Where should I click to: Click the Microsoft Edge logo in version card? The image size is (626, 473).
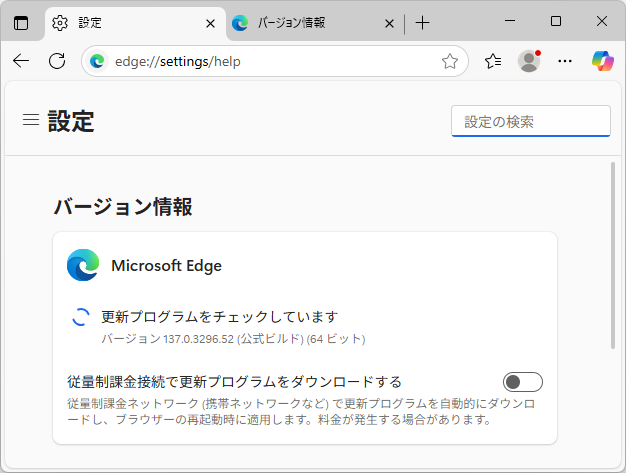click(83, 265)
